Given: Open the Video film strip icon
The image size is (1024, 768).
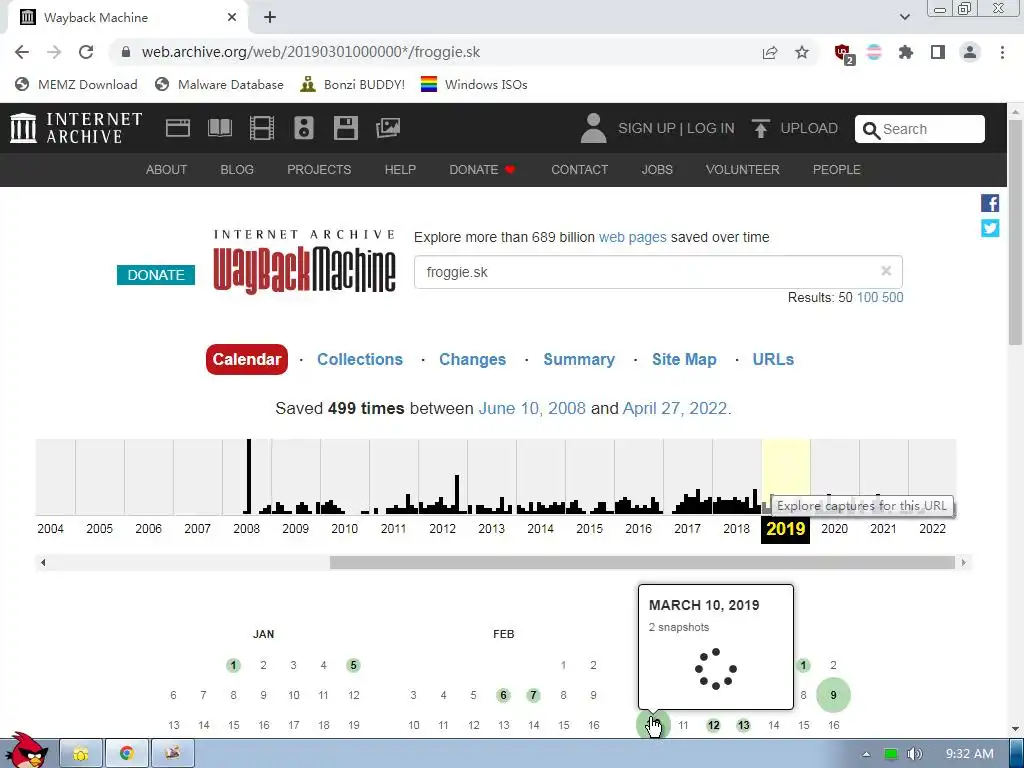Looking at the screenshot, I should click(262, 128).
